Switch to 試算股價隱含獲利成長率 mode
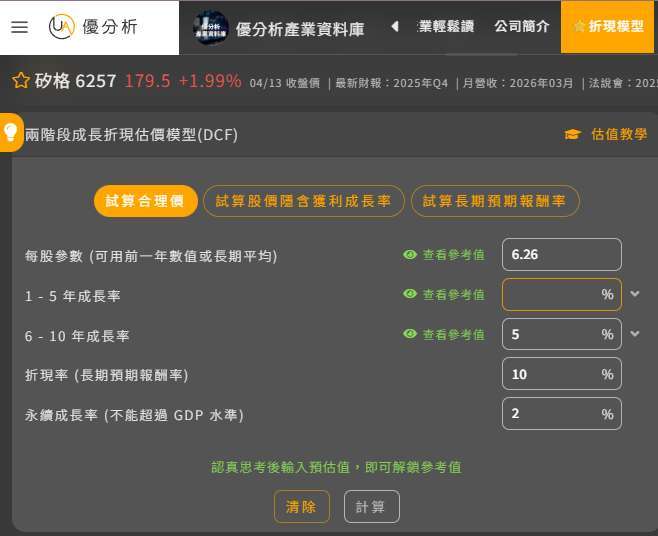 tap(303, 201)
